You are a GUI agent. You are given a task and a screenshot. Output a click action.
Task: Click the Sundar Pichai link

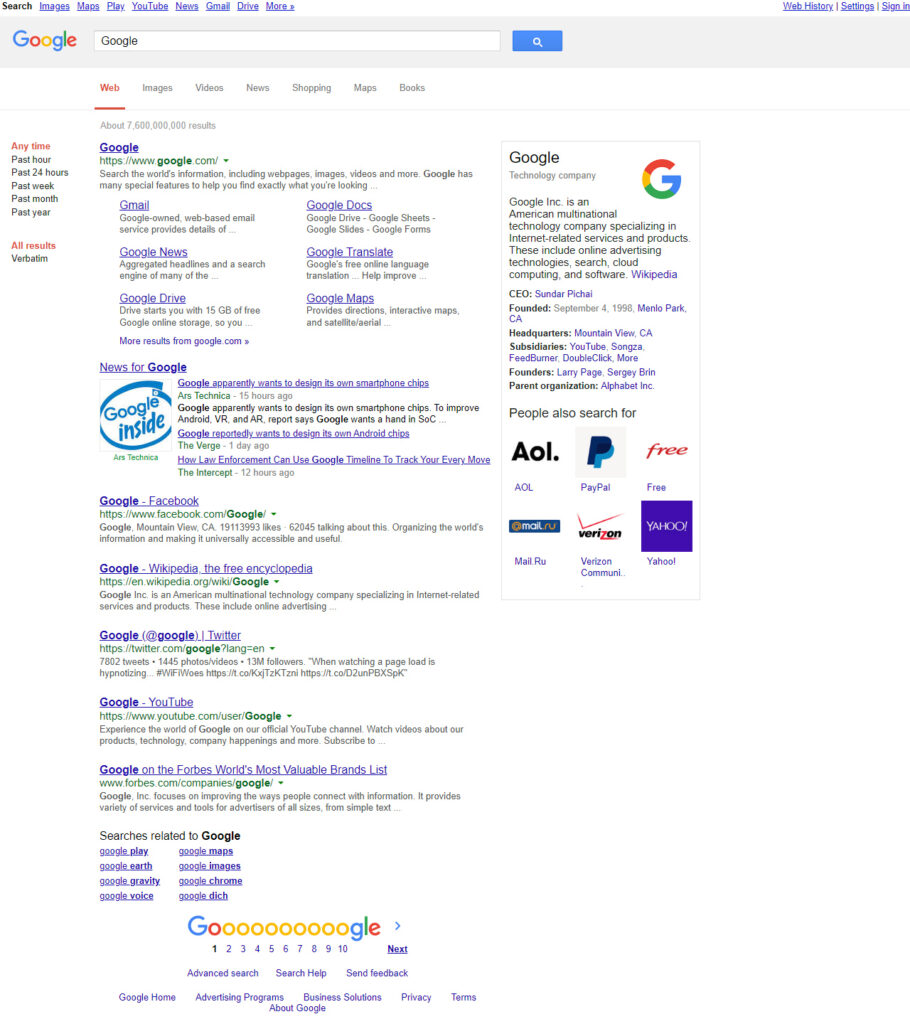point(563,294)
